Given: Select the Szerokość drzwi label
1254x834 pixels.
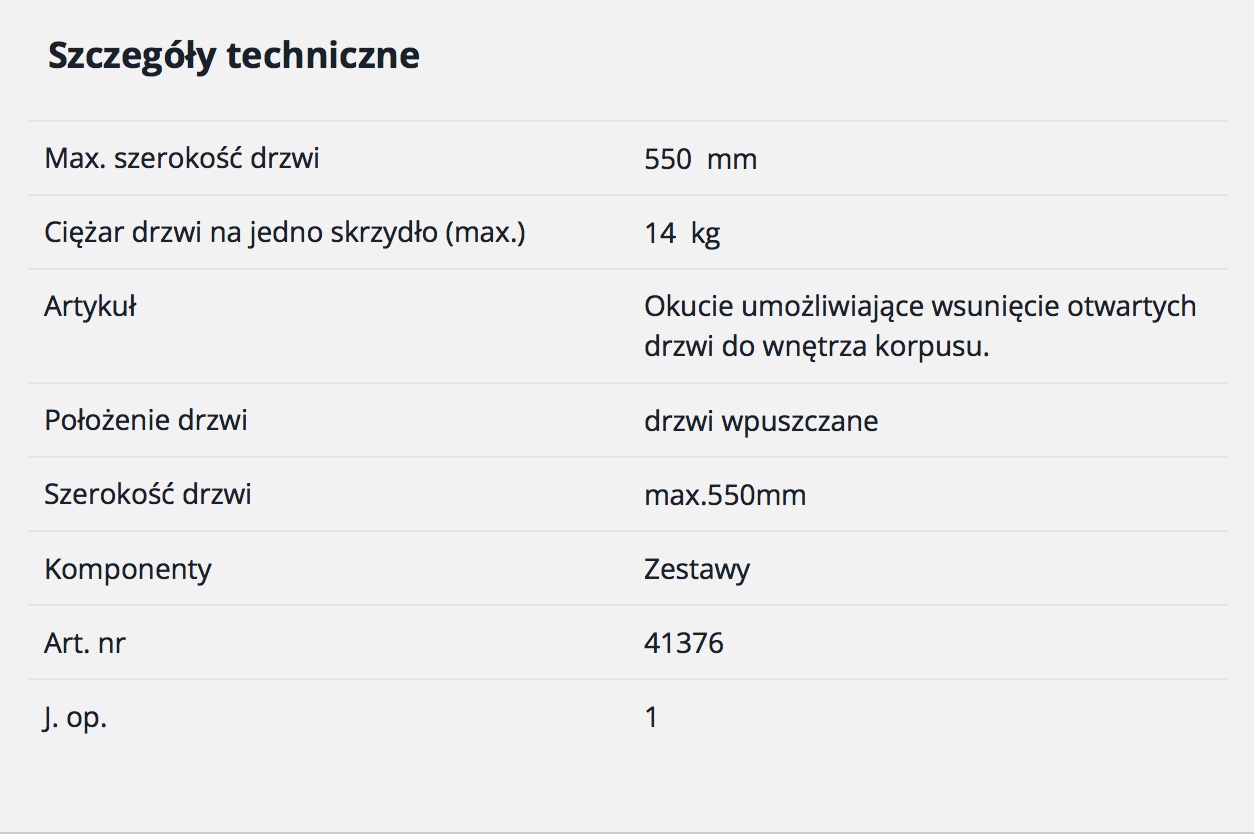Looking at the screenshot, I should 148,494.
